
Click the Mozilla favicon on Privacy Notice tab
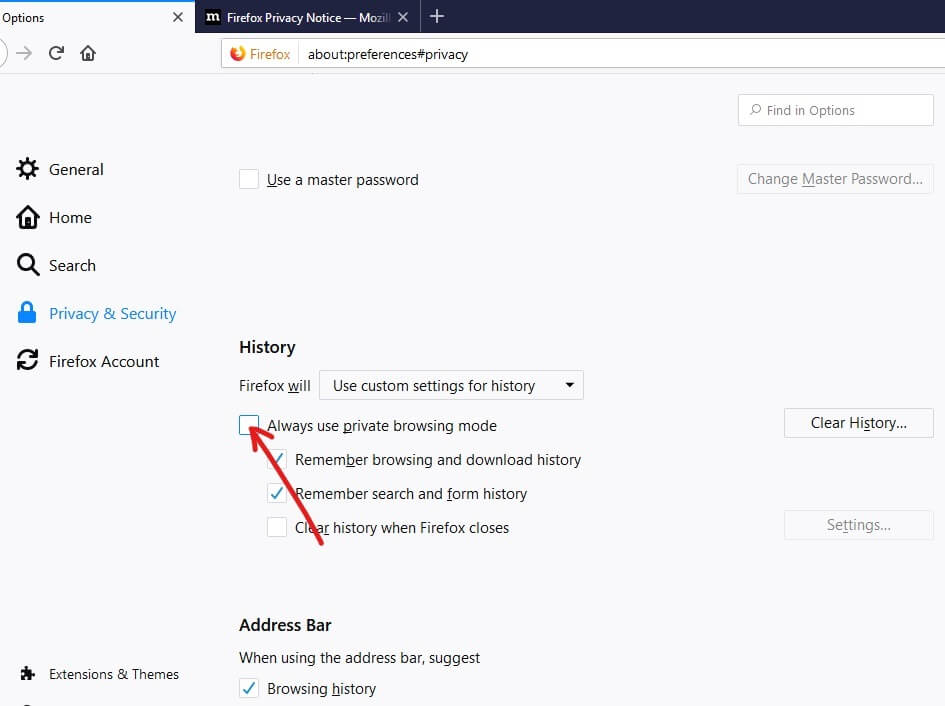pos(213,17)
